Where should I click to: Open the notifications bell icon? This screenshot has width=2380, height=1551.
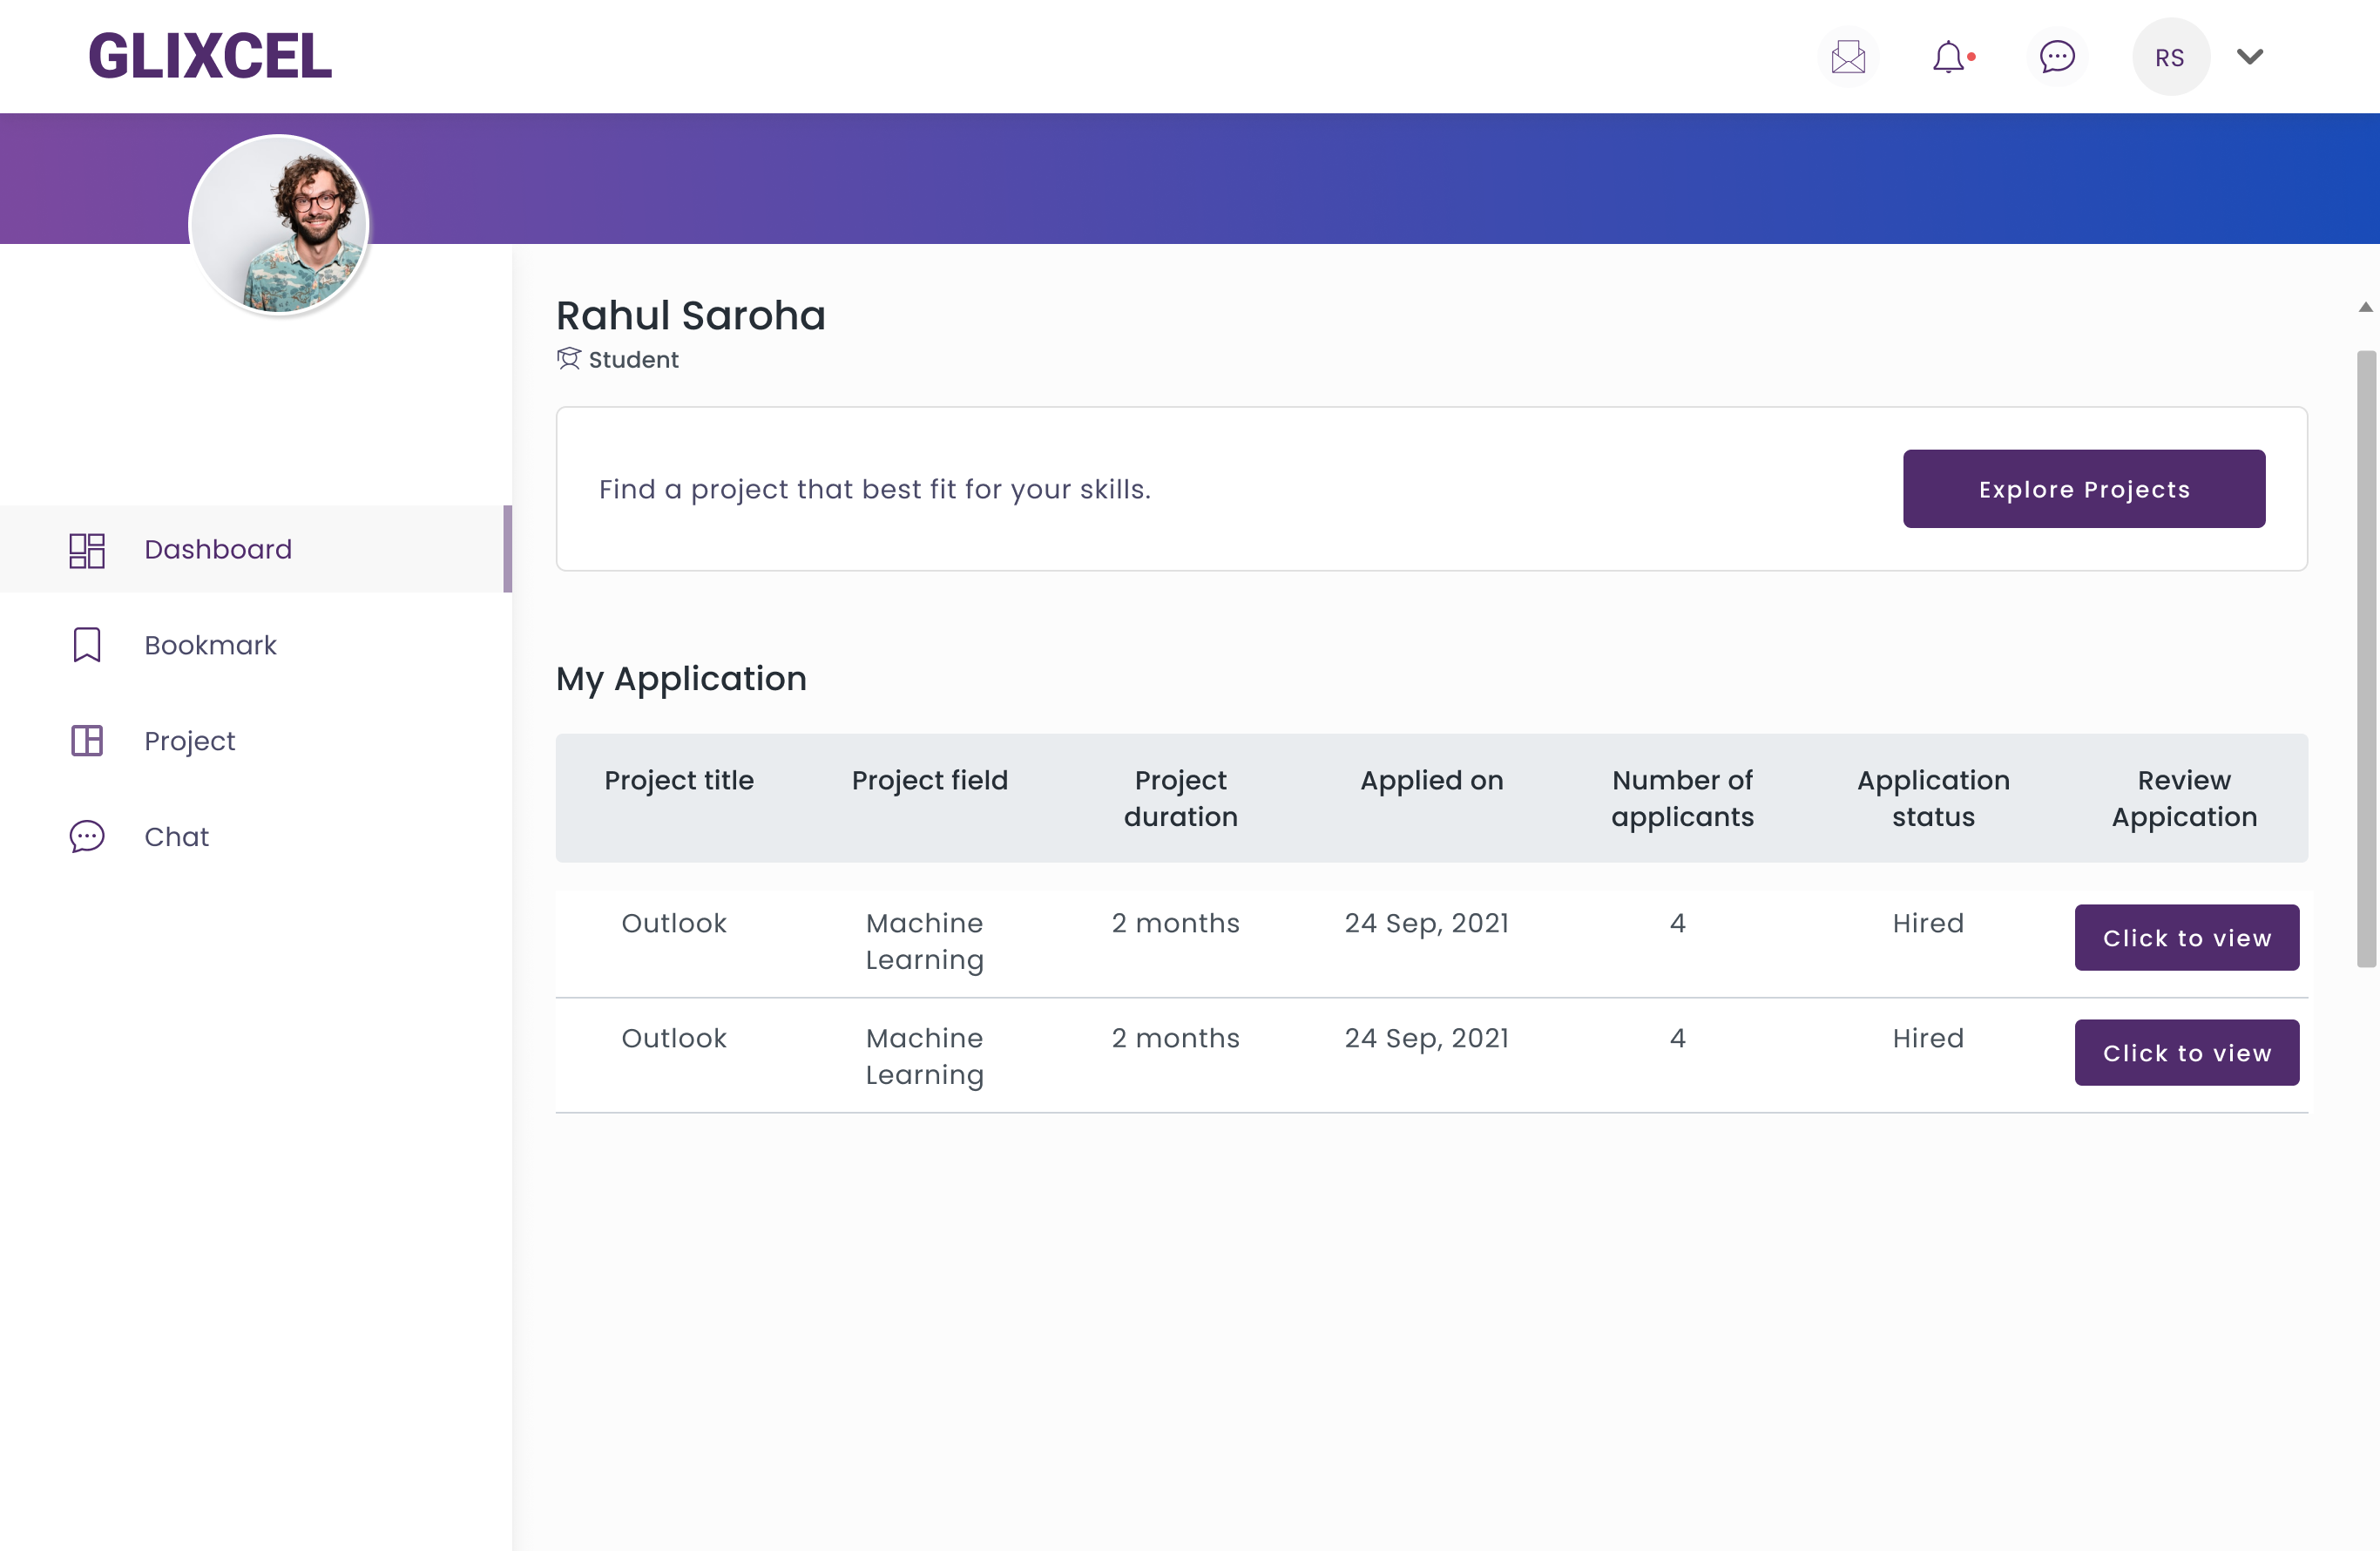[1948, 57]
